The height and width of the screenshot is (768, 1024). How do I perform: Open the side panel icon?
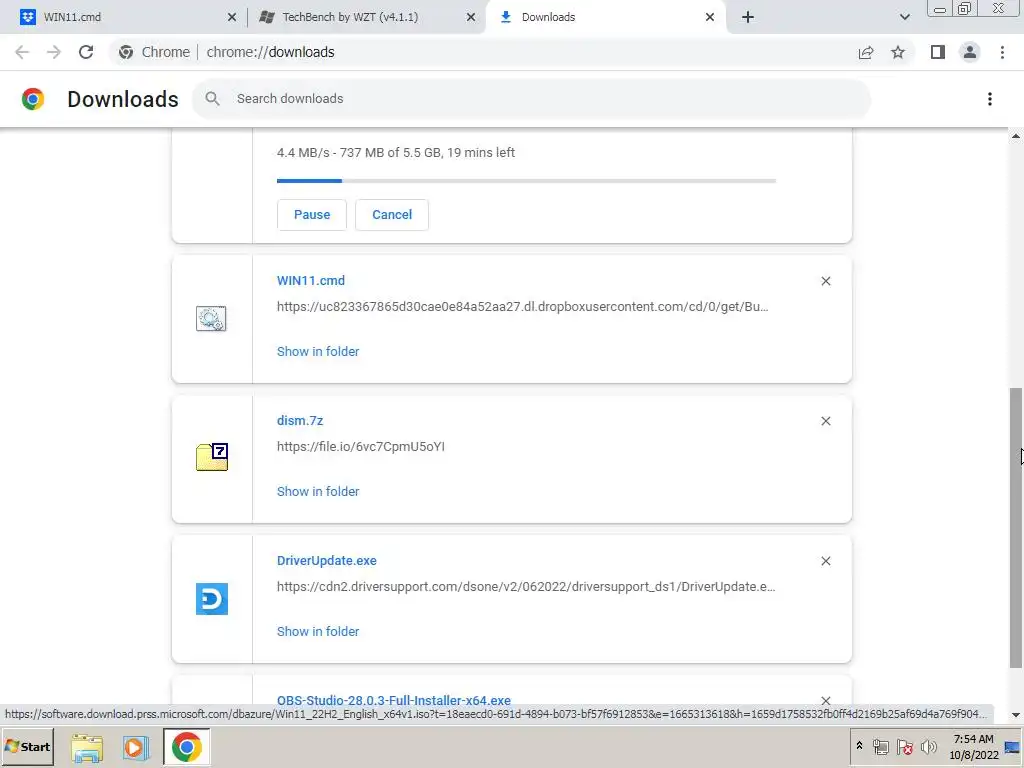938,52
